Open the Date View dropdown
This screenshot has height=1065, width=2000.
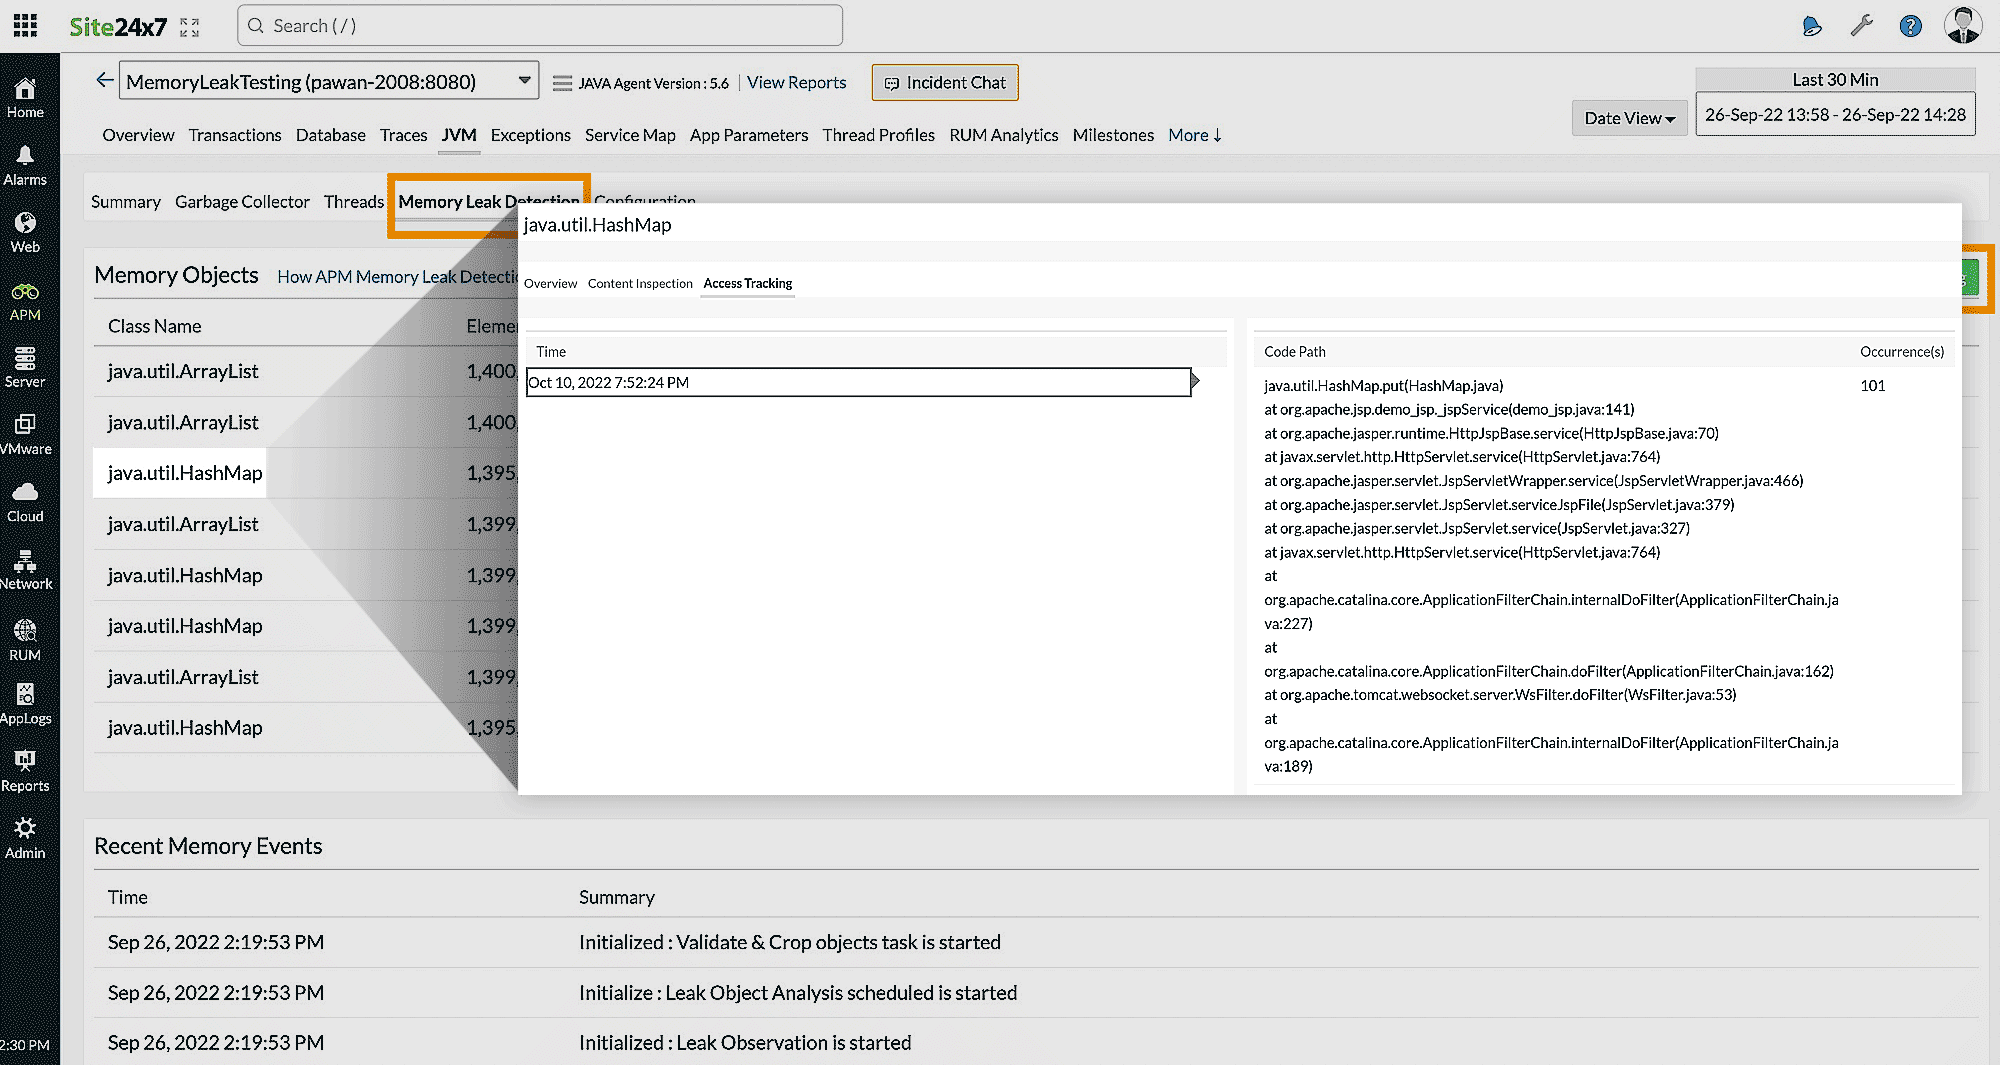pos(1629,118)
